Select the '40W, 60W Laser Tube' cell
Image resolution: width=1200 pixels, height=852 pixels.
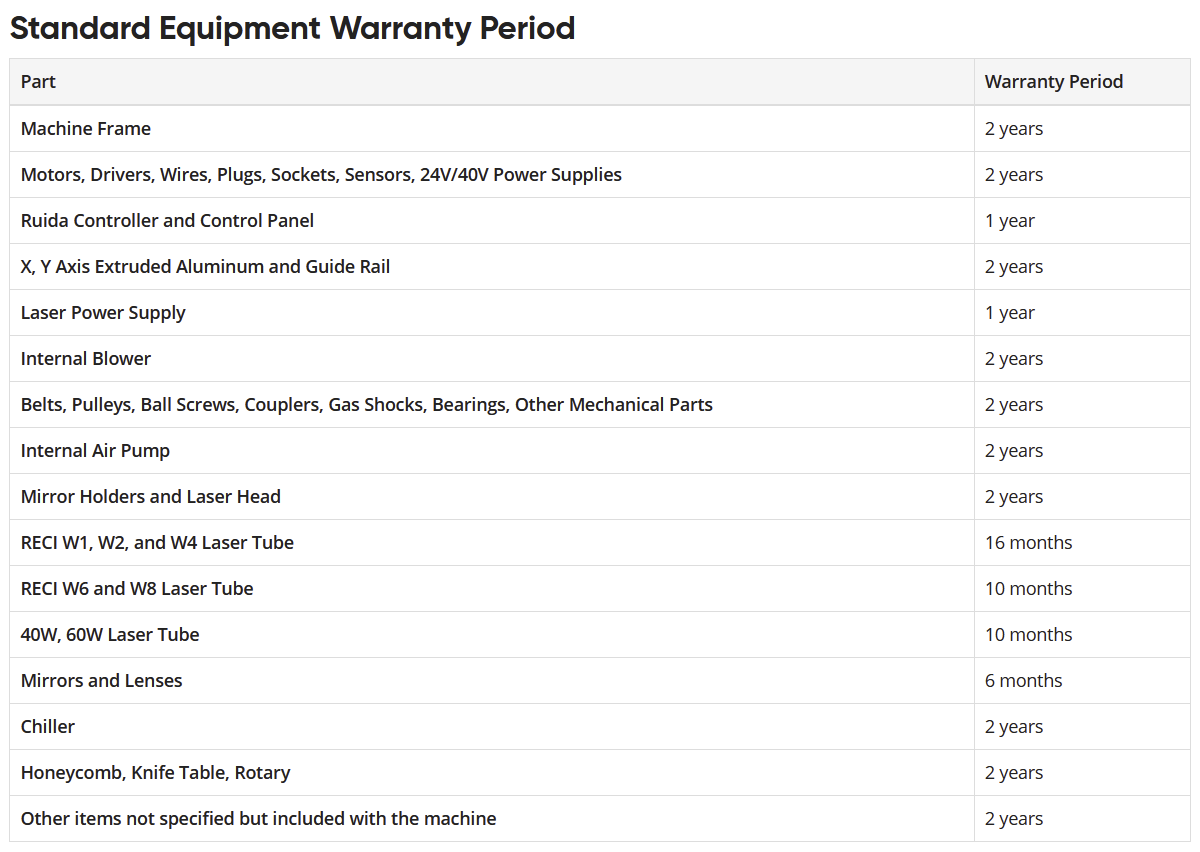pyautogui.click(x=110, y=635)
